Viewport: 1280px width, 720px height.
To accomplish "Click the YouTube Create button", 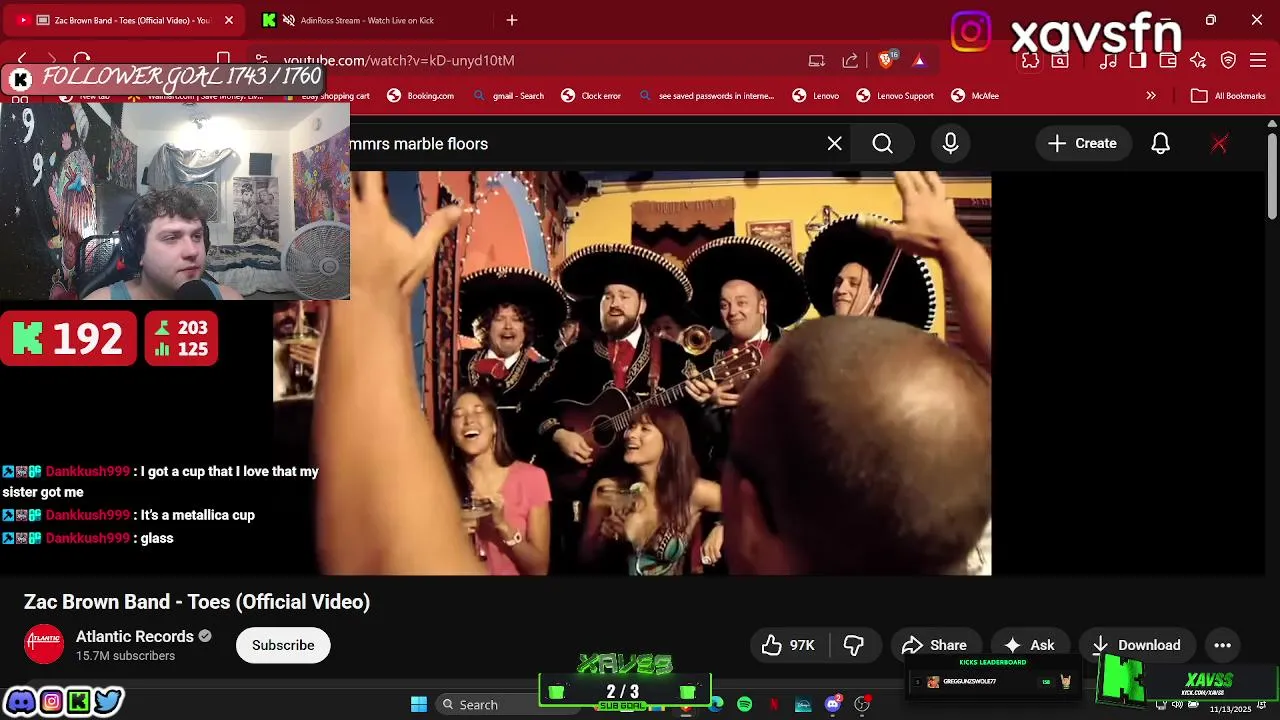I will point(1082,144).
